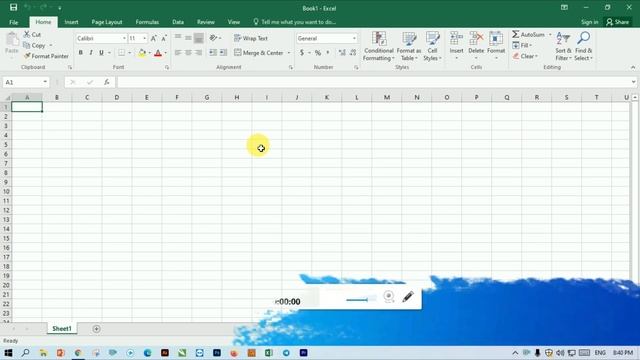Click the Share button
Screen dimensions: 640x360
click(x=618, y=22)
